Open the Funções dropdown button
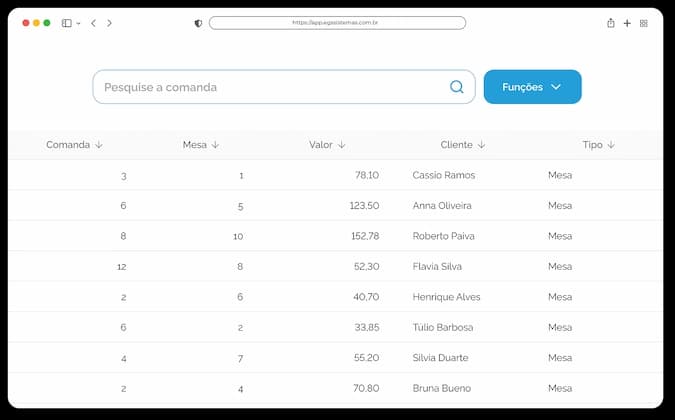This screenshot has height=420, width=675. (533, 87)
